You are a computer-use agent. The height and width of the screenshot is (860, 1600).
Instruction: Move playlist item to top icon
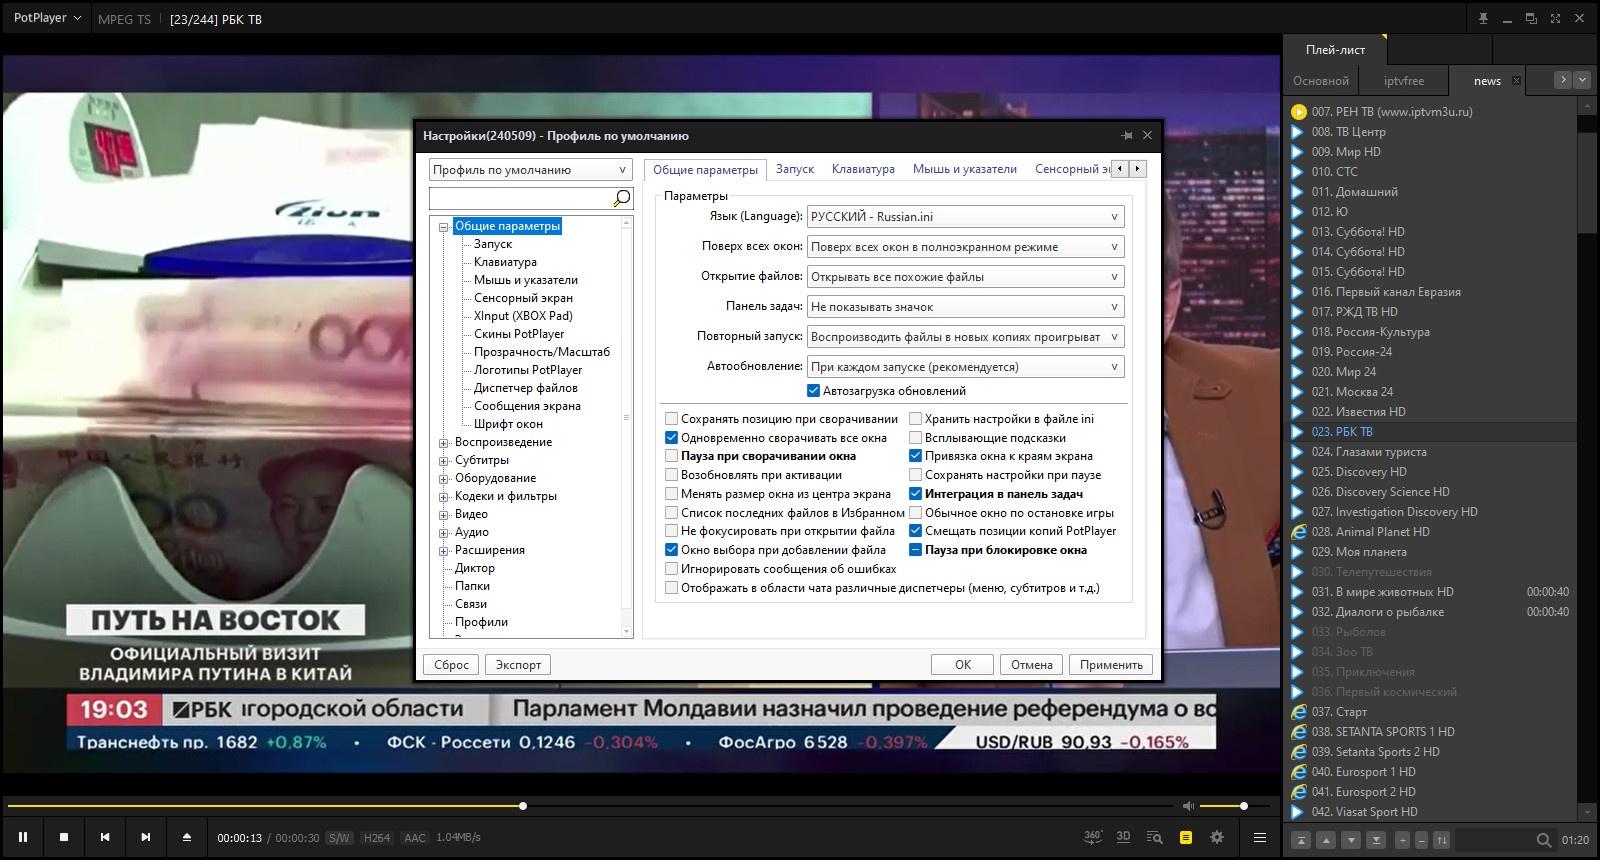[1301, 840]
